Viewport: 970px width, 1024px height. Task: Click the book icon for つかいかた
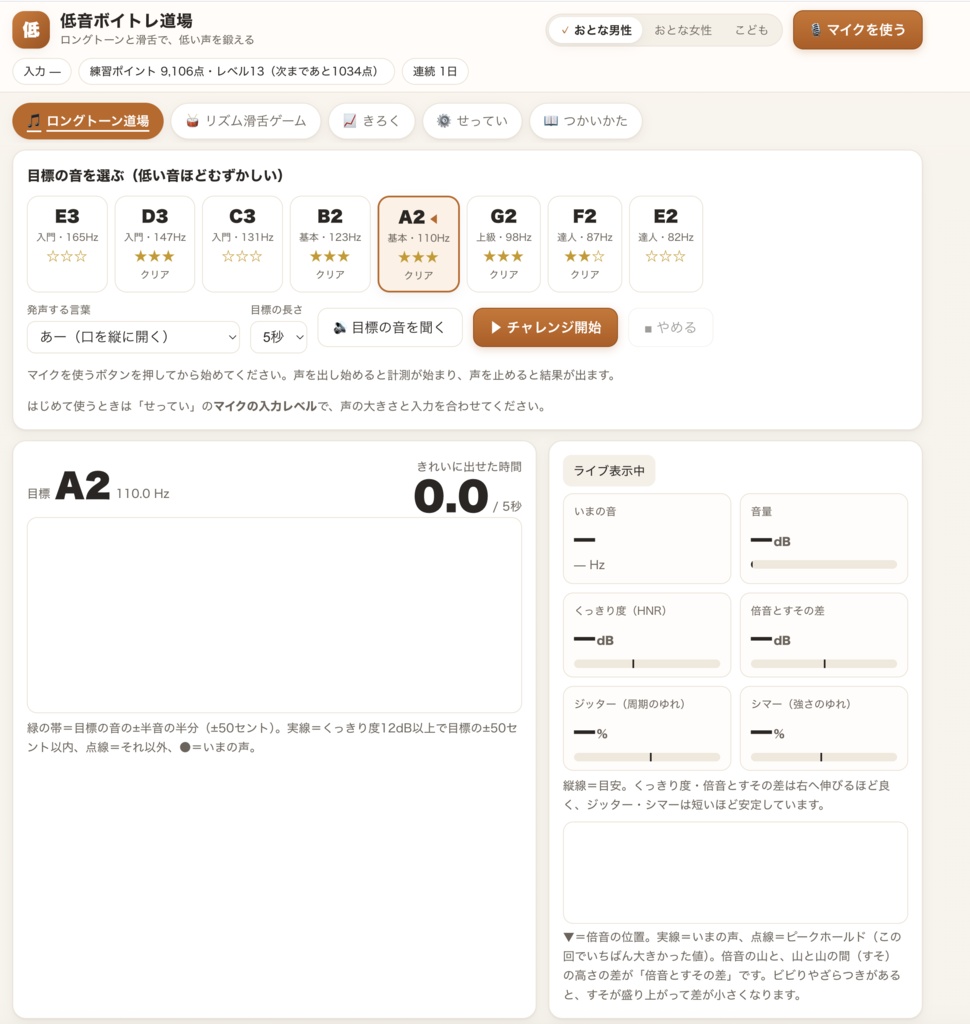coord(551,121)
